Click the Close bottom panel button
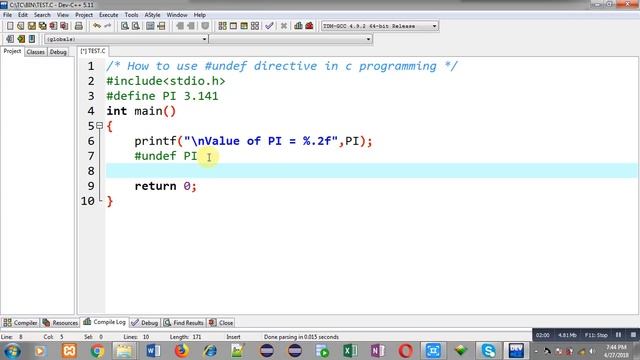 pyautogui.click(x=221, y=322)
